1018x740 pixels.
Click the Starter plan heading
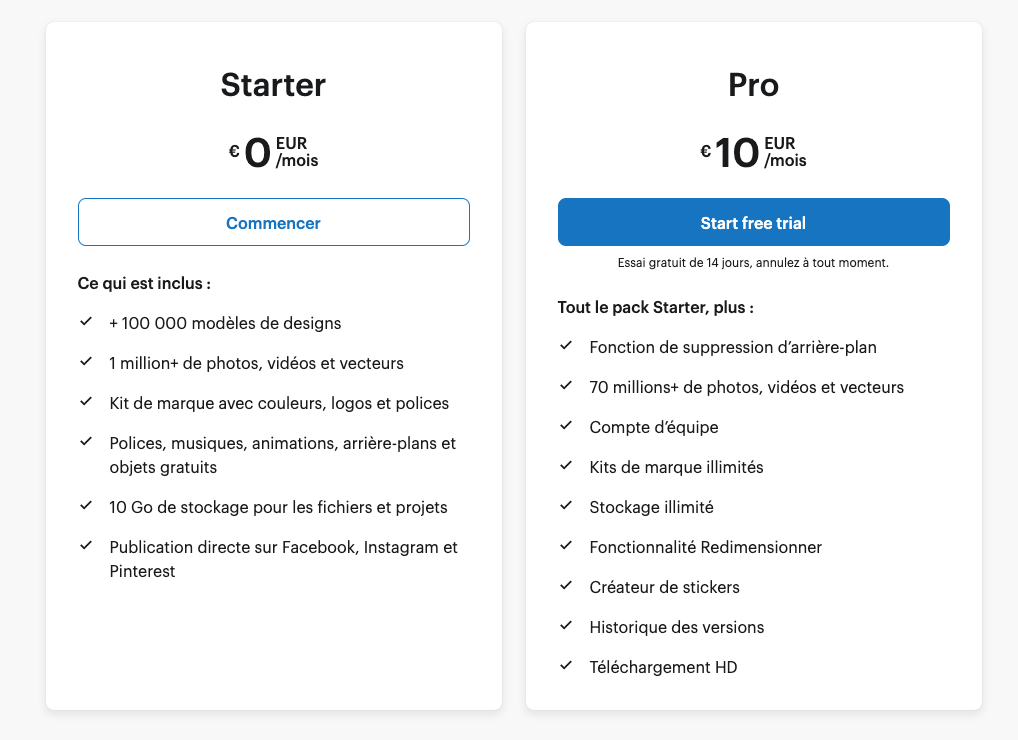(x=273, y=85)
